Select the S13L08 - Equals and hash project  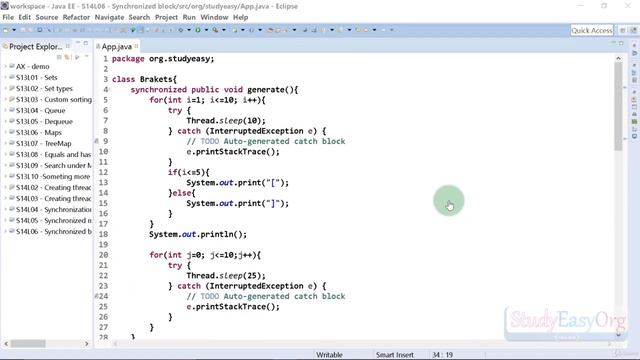(53, 154)
